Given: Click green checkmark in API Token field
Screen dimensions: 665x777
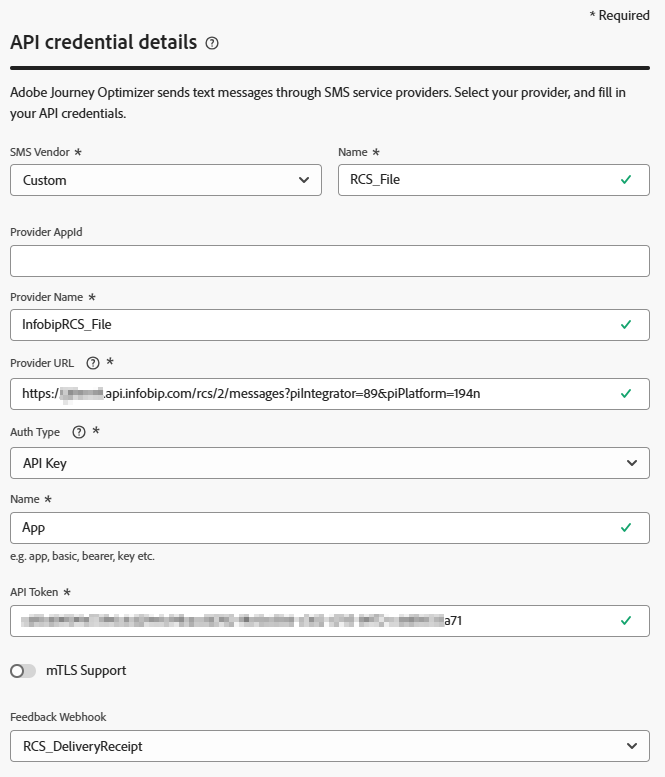Looking at the screenshot, I should [x=626, y=620].
